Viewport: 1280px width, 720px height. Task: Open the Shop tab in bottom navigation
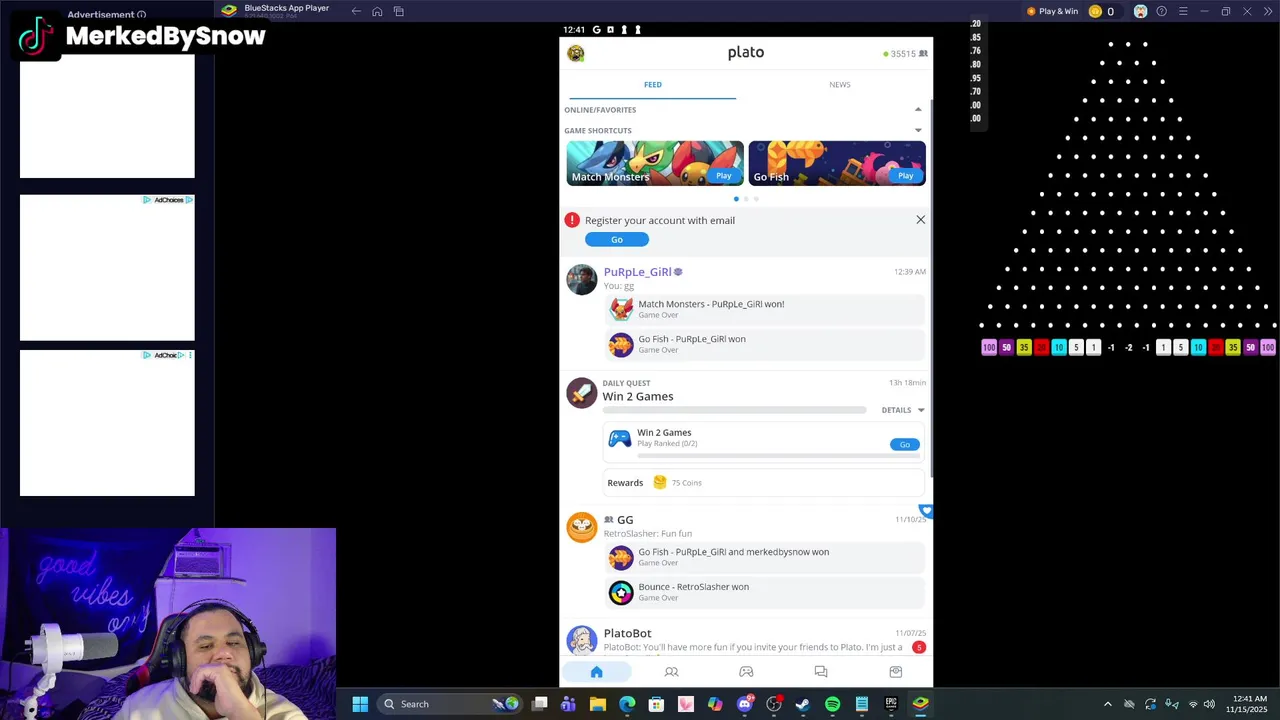pyautogui.click(x=896, y=672)
